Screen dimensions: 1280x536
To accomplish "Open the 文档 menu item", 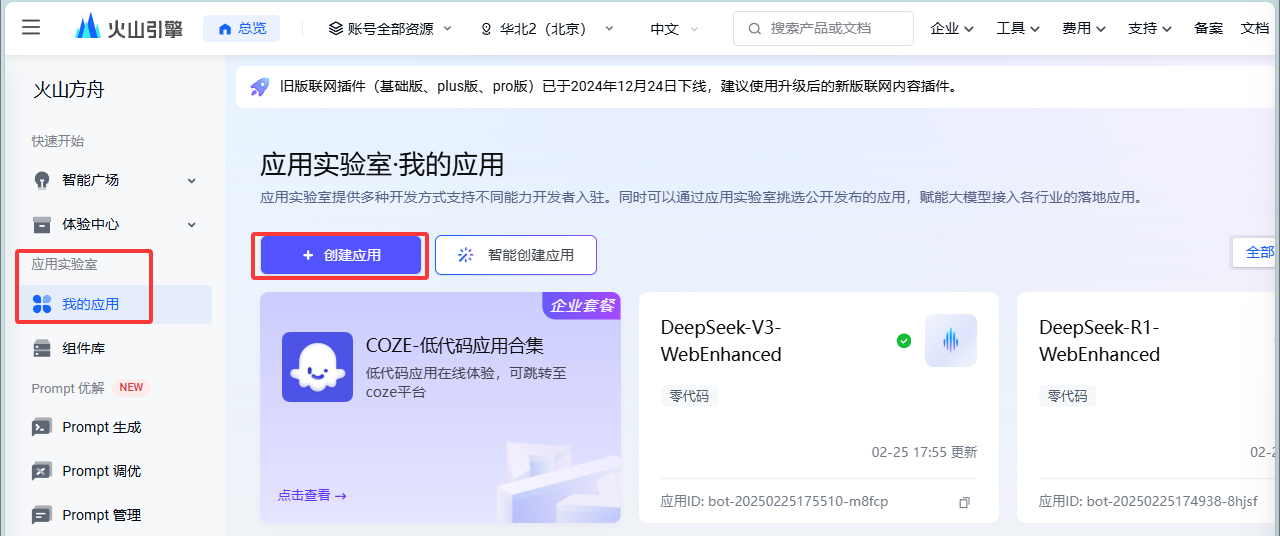I will (1255, 28).
